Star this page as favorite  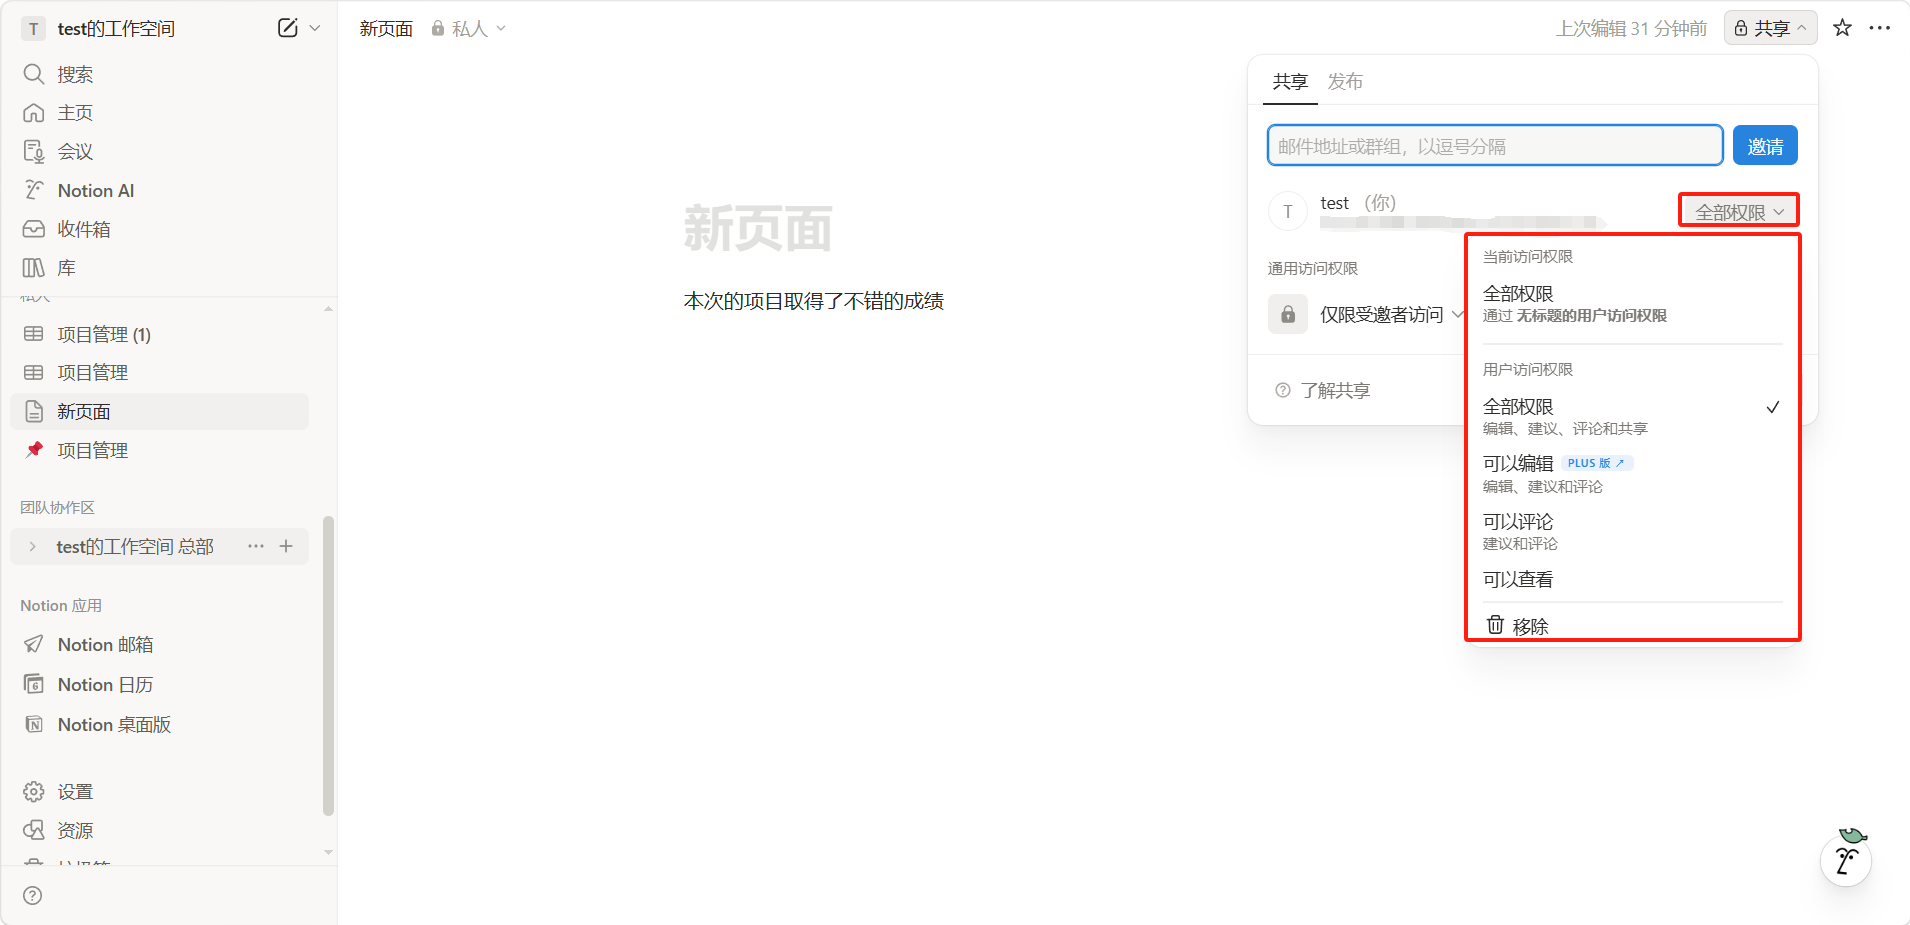coord(1842,28)
